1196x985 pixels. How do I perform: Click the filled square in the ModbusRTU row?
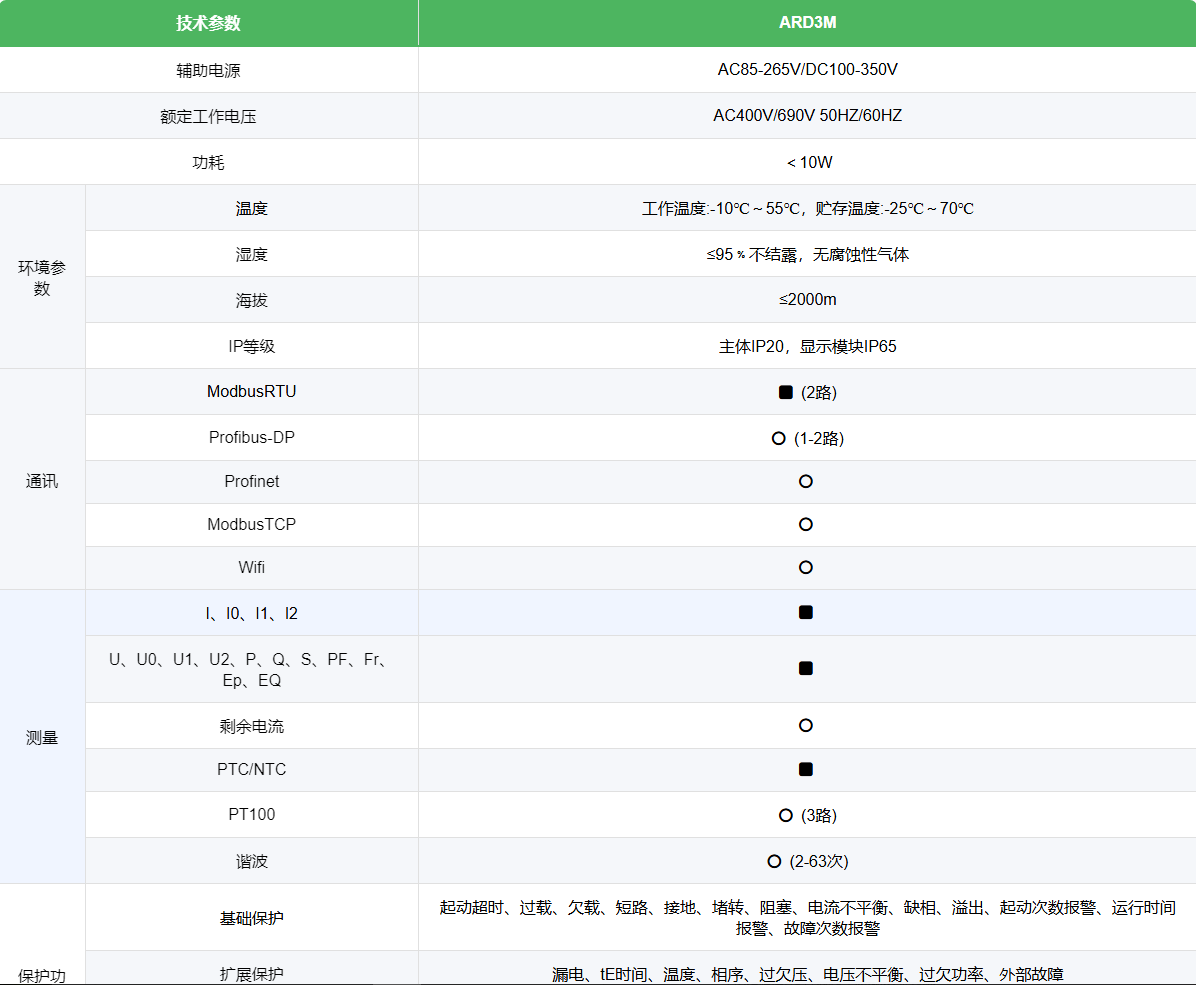click(785, 392)
